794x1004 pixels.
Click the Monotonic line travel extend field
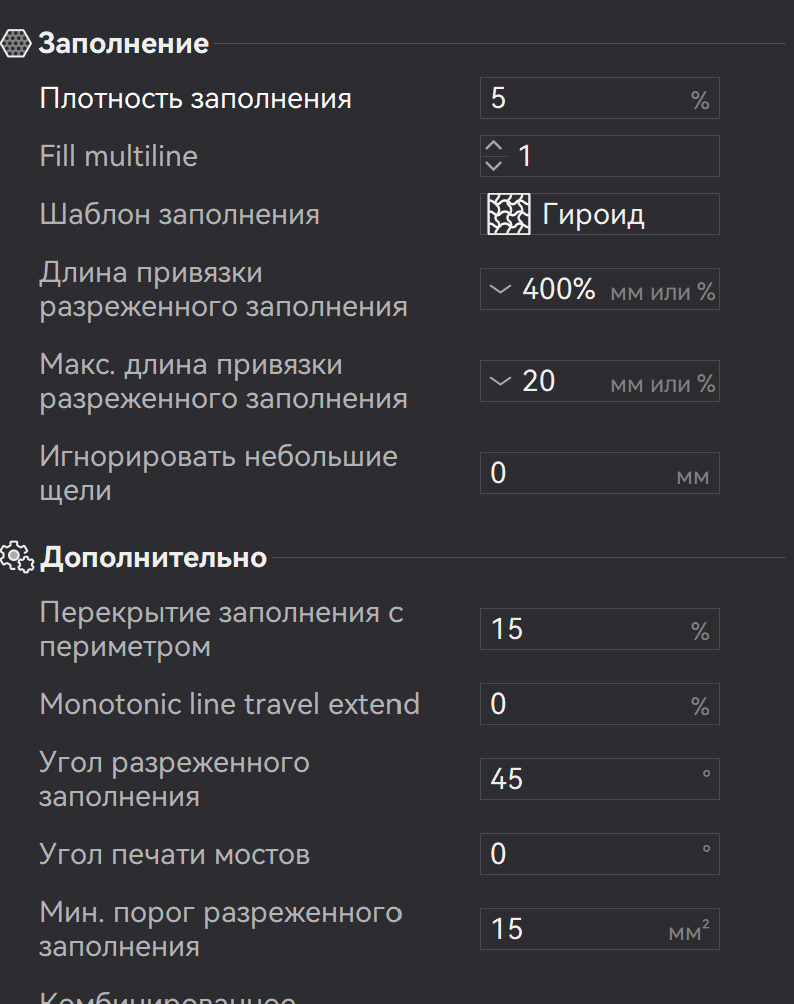point(600,704)
